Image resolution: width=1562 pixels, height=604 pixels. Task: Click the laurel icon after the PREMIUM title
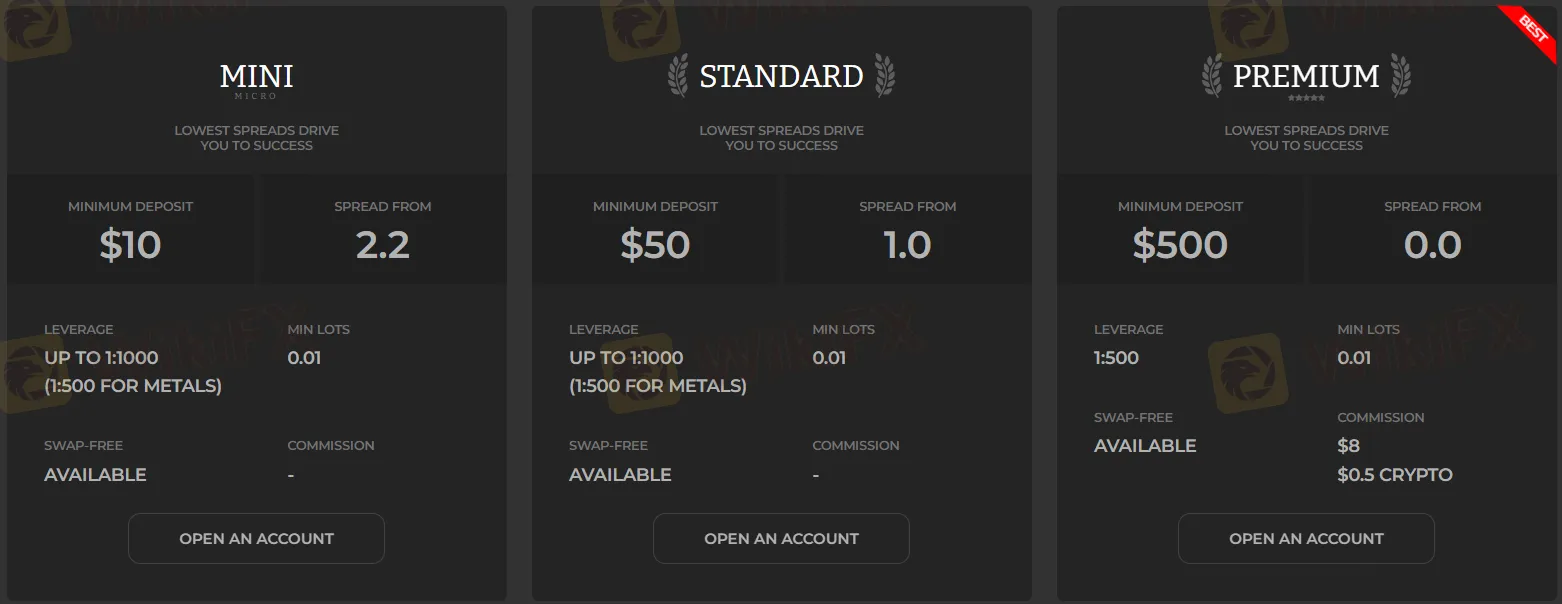pyautogui.click(x=1400, y=76)
